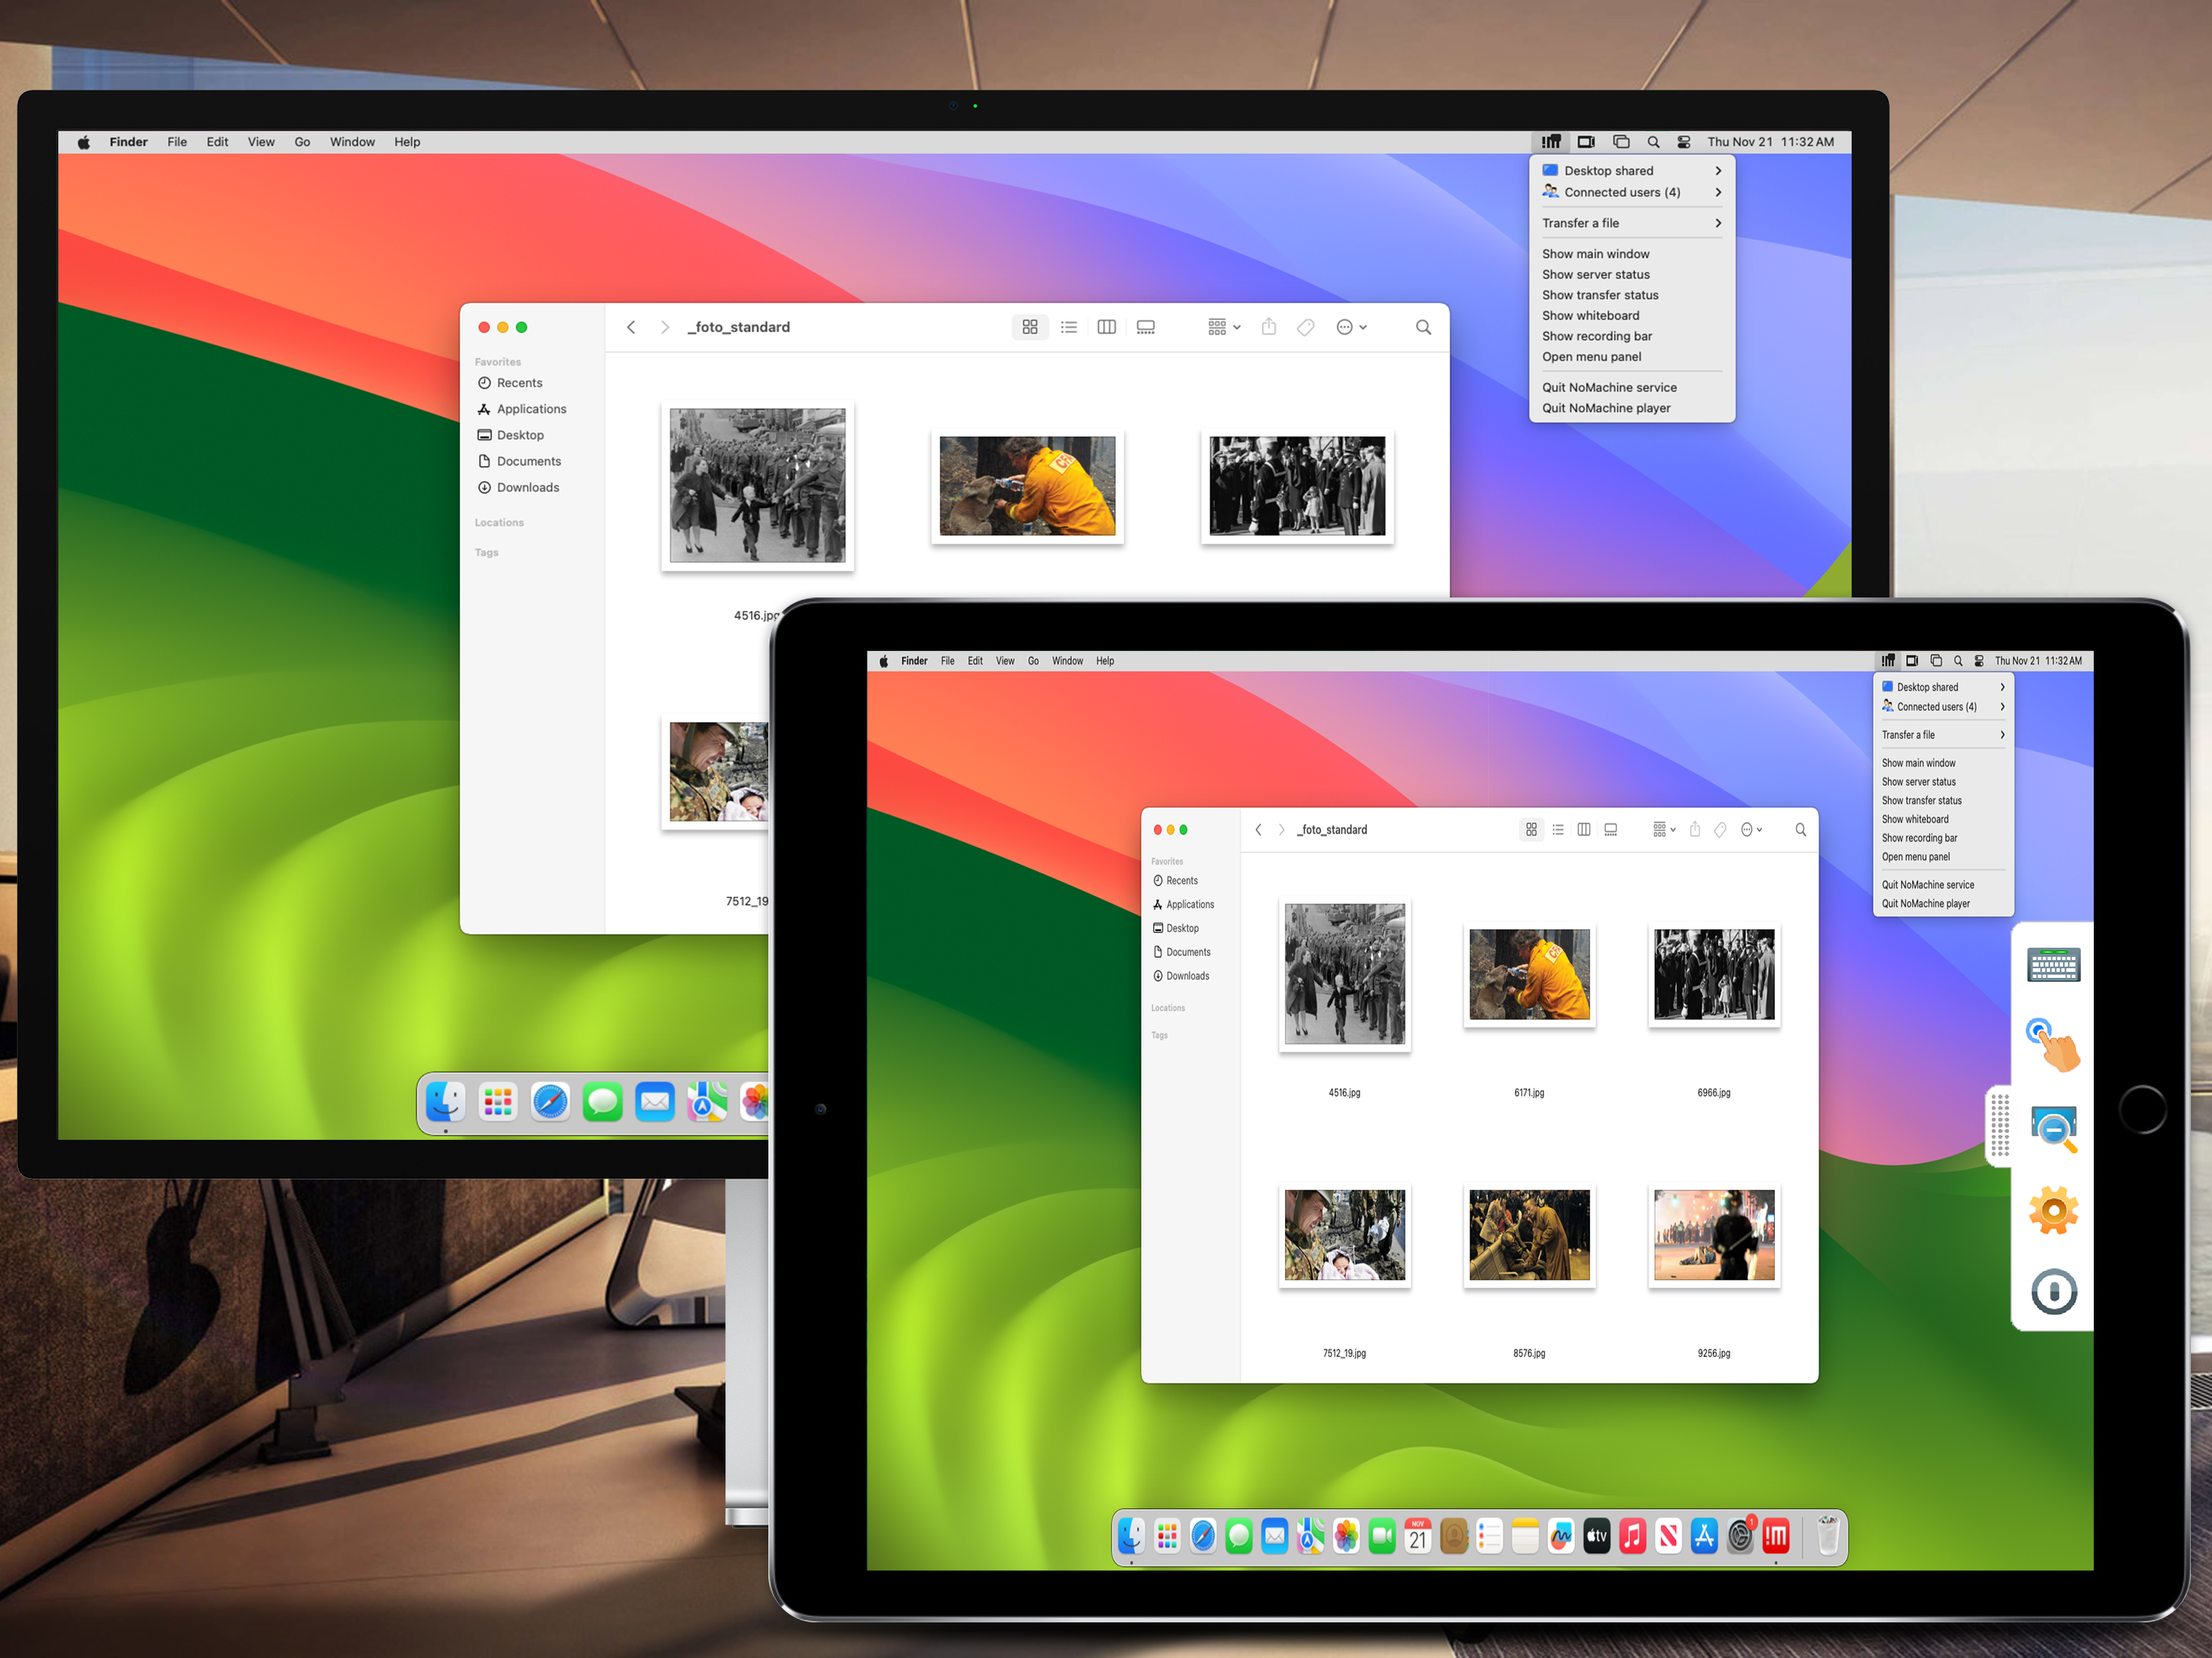The height and width of the screenshot is (1658, 2212).
Task: Open the orange gear settings icon on iPad
Action: coord(2053,1210)
